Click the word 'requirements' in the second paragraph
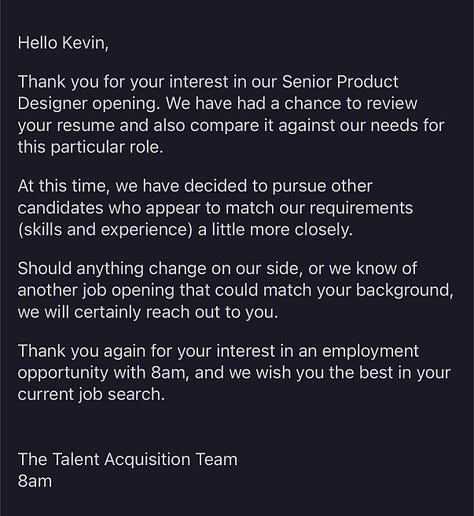 [361, 209]
